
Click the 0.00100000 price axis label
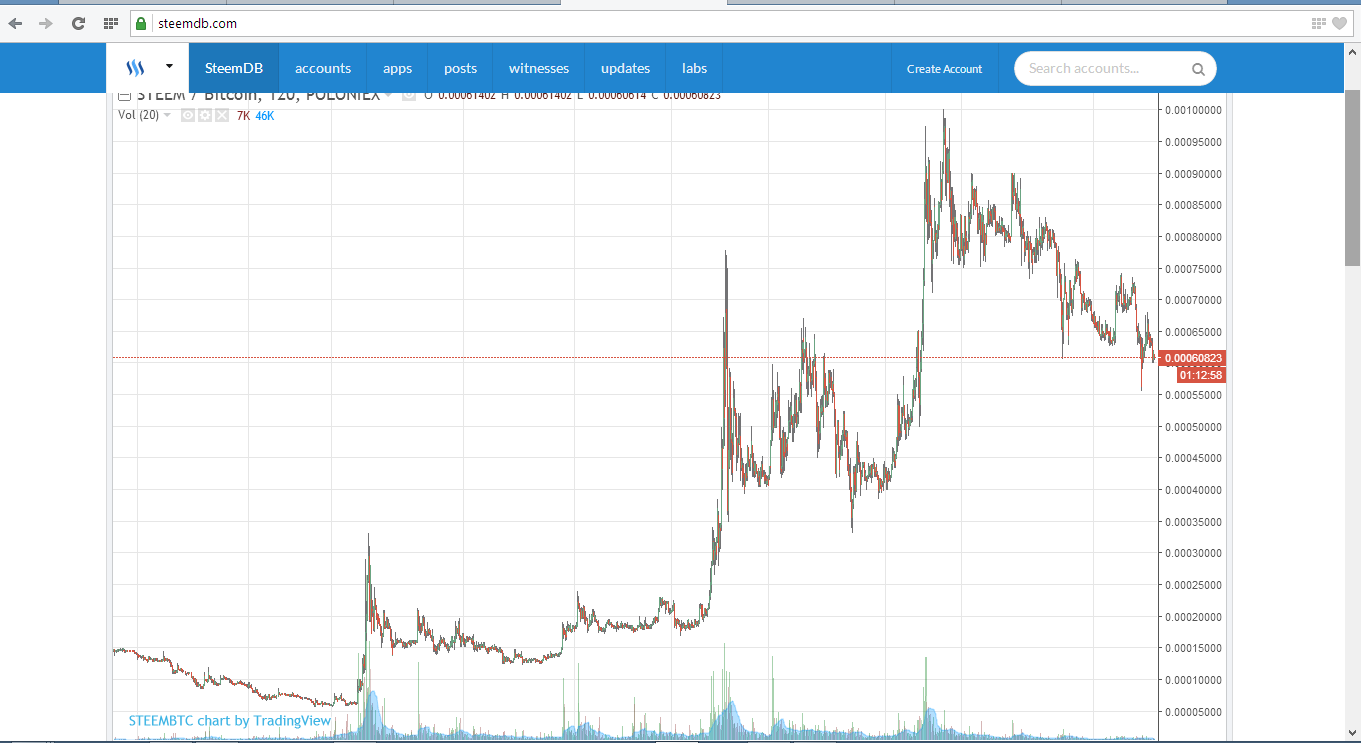(1194, 110)
